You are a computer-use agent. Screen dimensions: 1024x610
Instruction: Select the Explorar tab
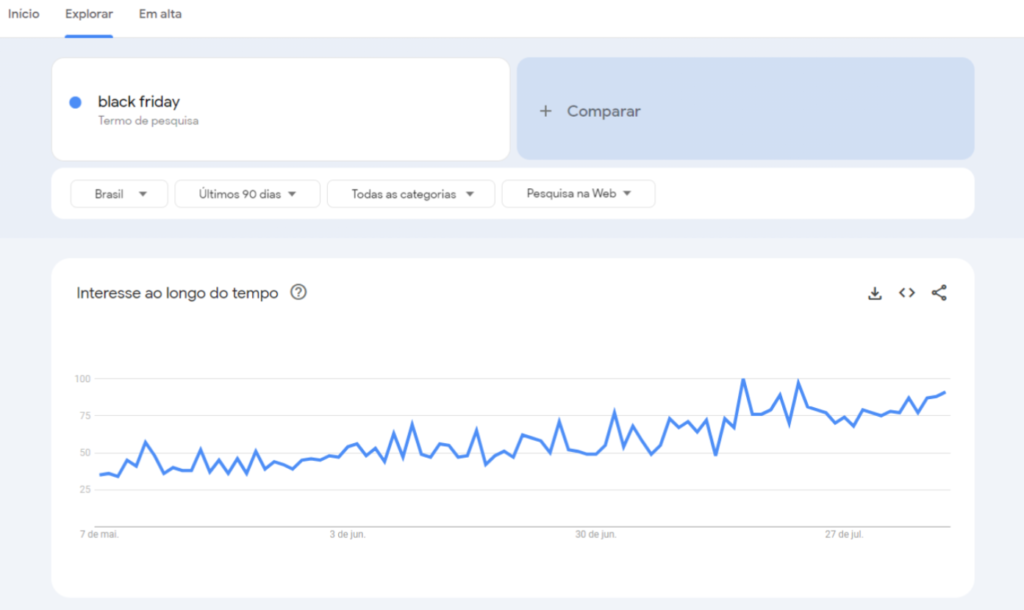click(89, 15)
